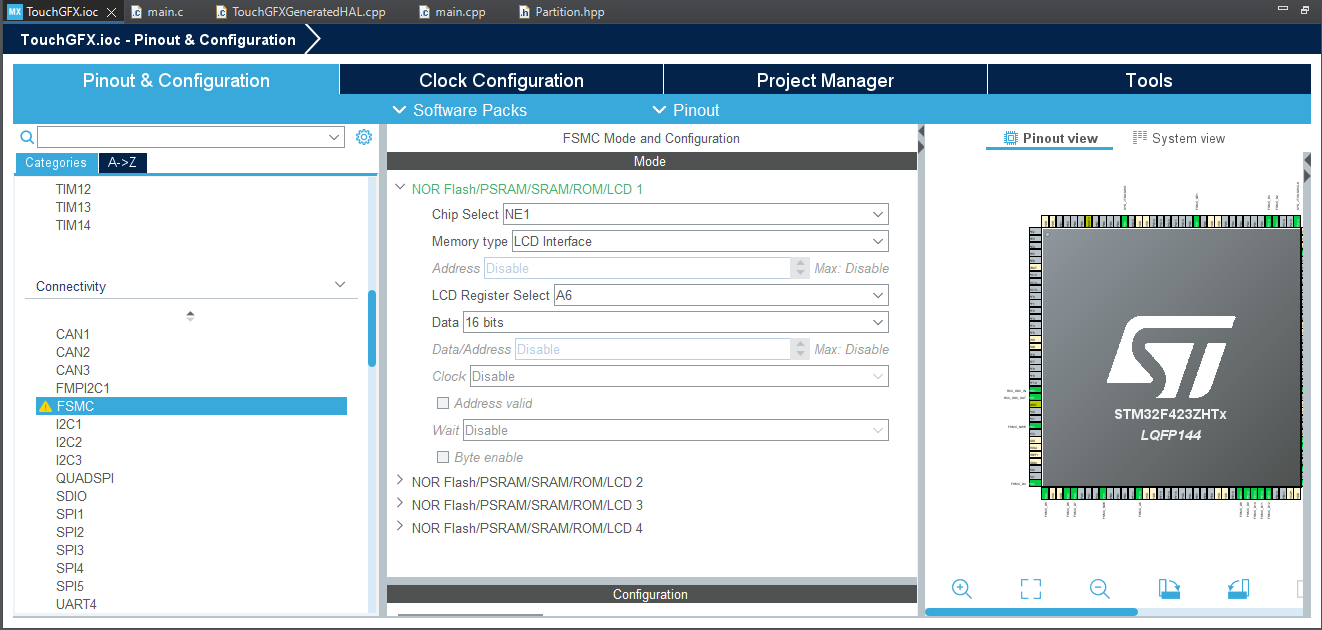Expand NOR Flash/PSRAM/SRAM/ROM/LCD 2
The width and height of the screenshot is (1322, 630).
point(400,481)
